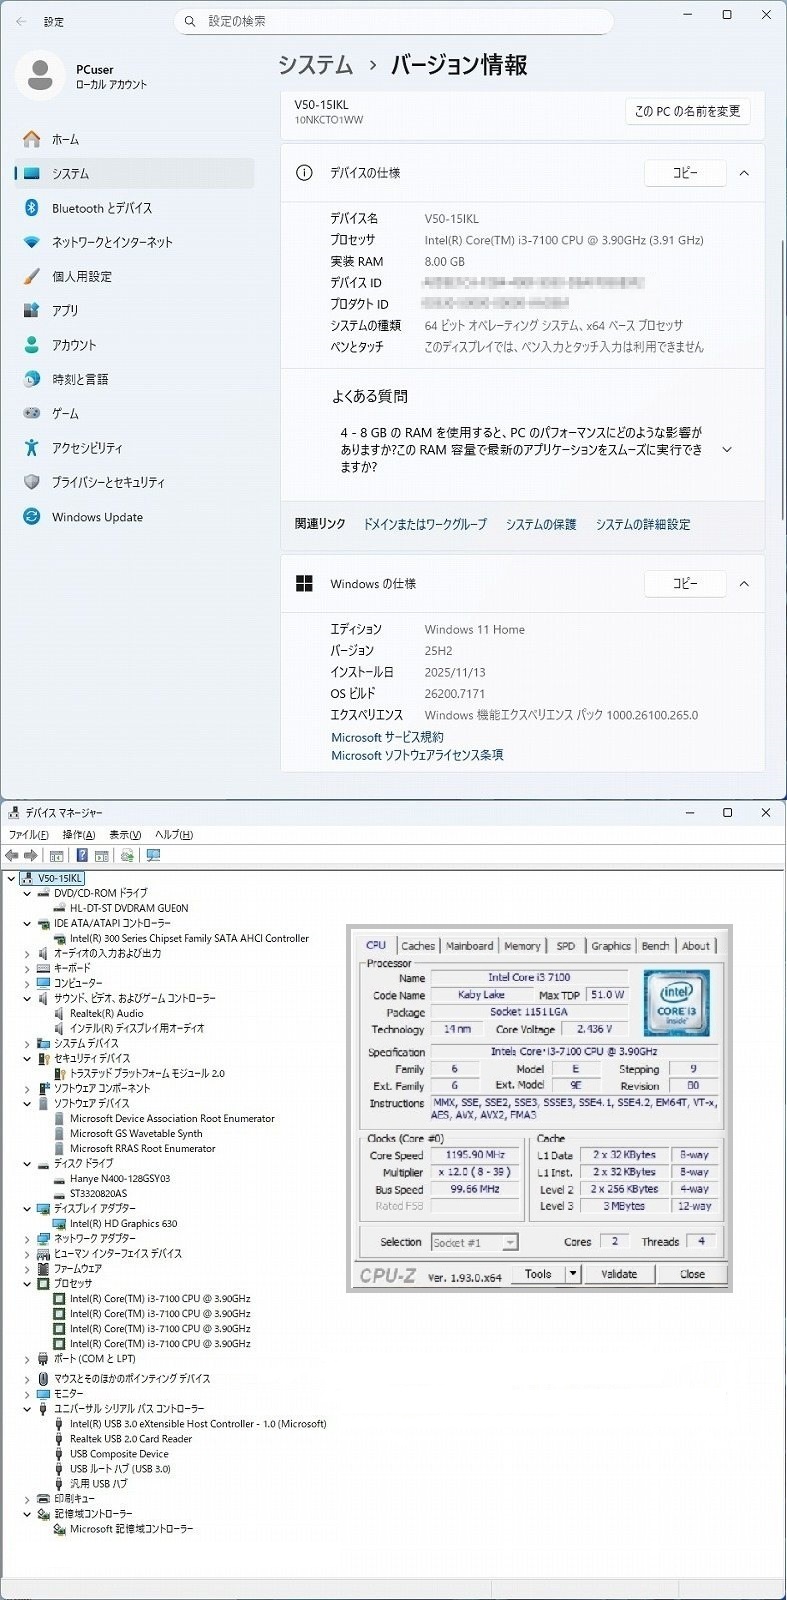Click the 設定の検索 search field
Viewport: 787px width, 1600px height.
394,21
